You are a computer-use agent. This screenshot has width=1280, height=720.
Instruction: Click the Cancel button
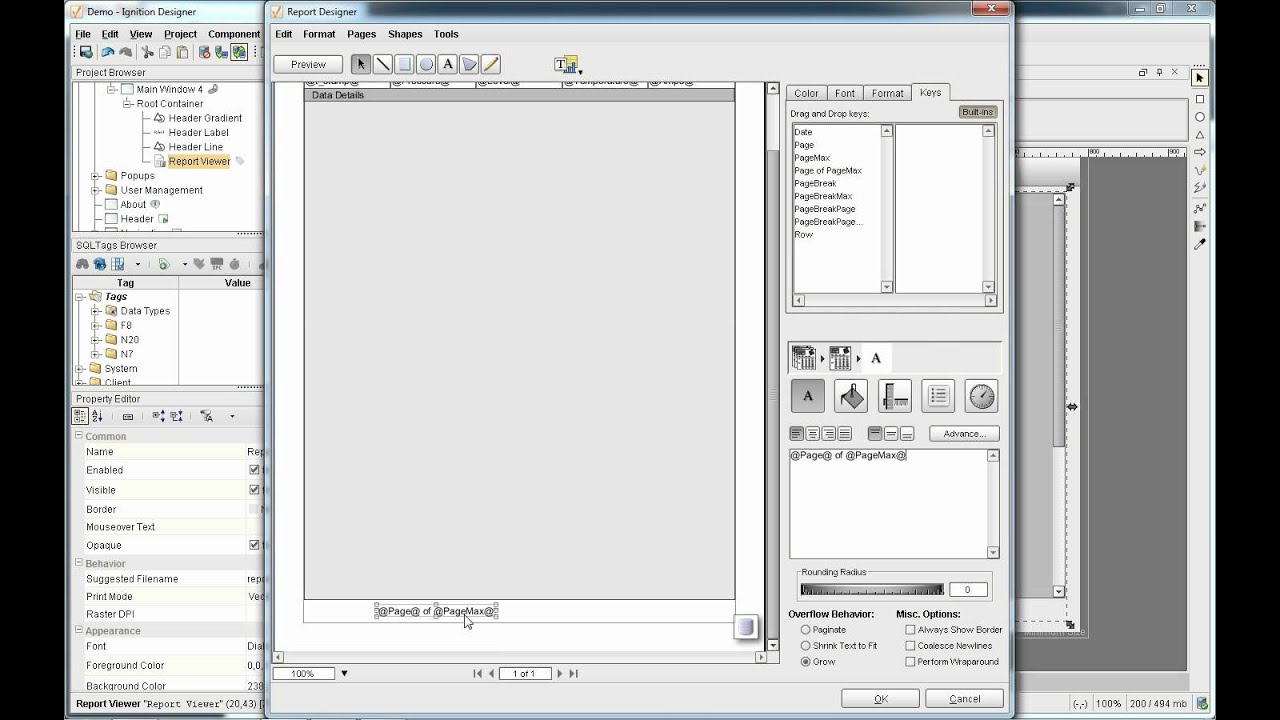click(965, 699)
